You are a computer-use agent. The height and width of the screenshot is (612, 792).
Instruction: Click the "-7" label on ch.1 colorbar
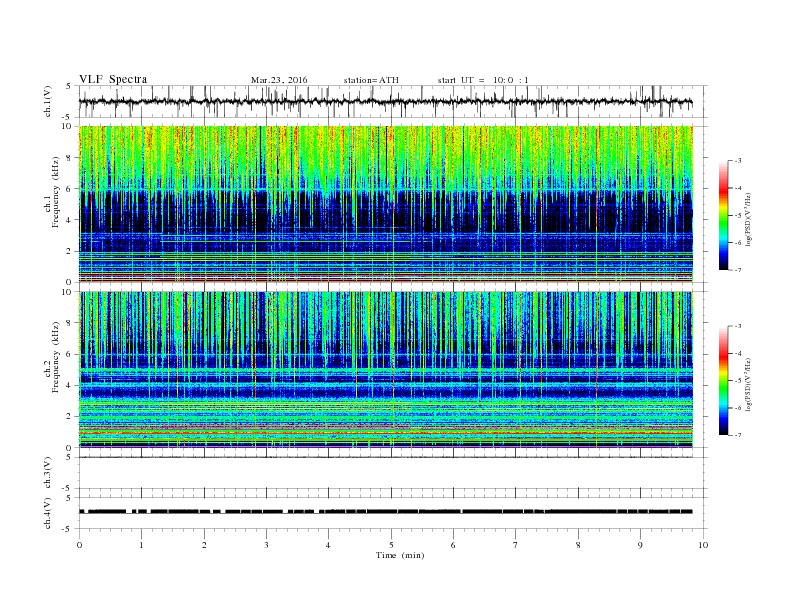coord(738,270)
